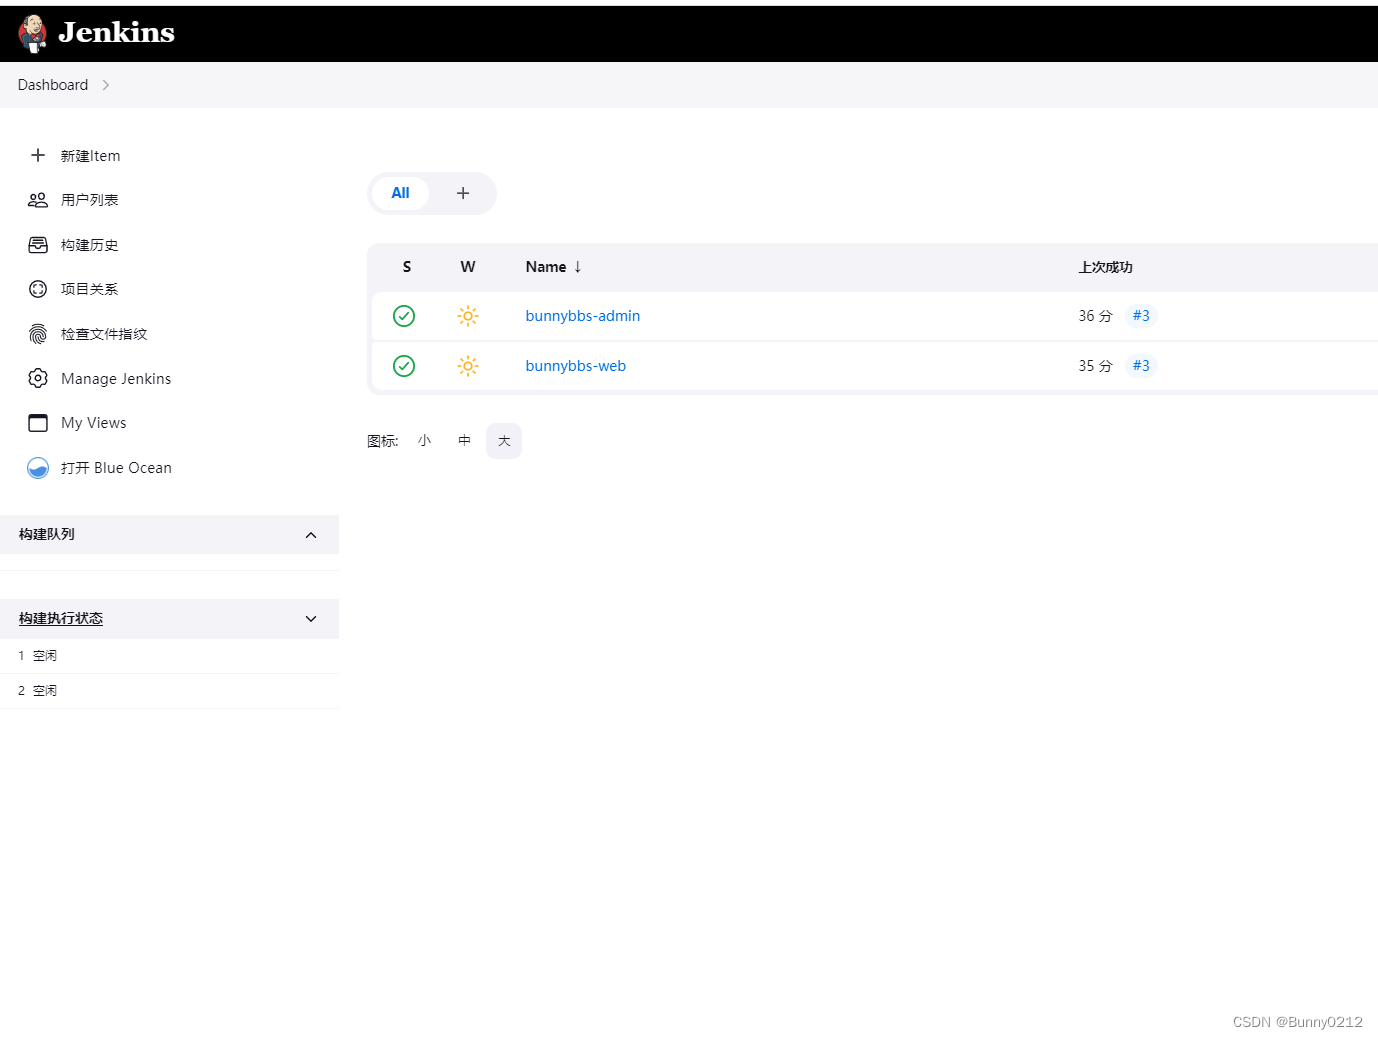Sort jobs by W weather column

pyautogui.click(x=468, y=267)
